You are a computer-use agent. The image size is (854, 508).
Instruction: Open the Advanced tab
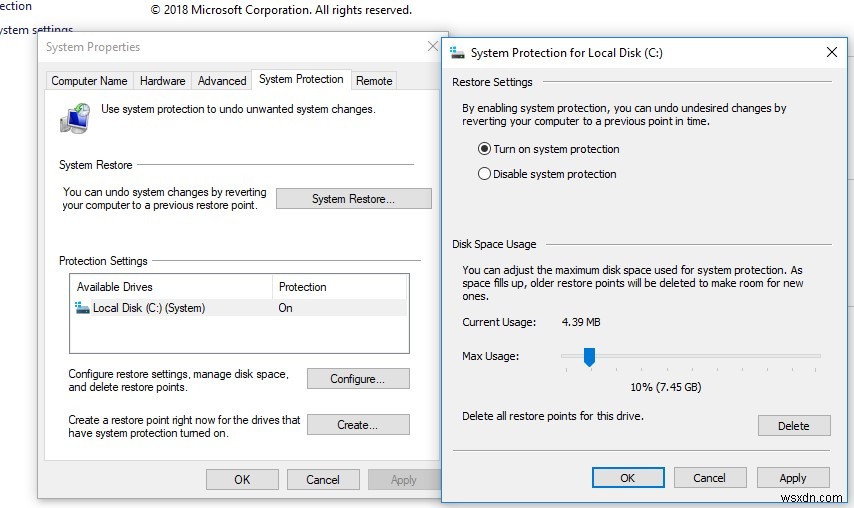coord(222,81)
